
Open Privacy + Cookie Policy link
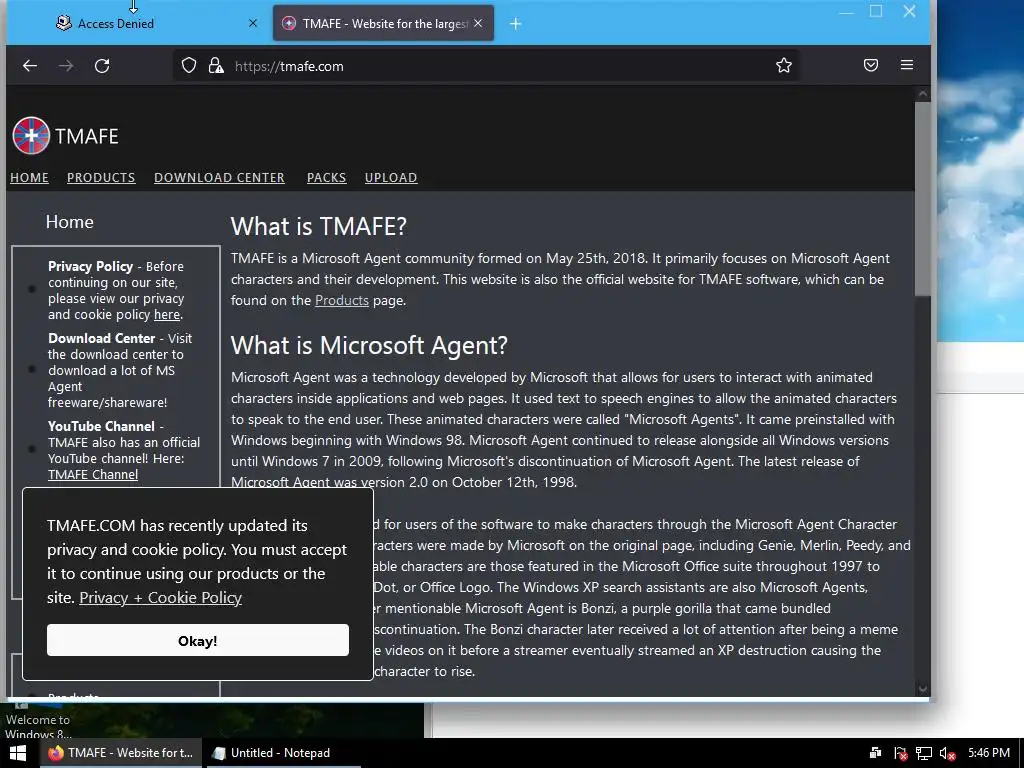161,598
